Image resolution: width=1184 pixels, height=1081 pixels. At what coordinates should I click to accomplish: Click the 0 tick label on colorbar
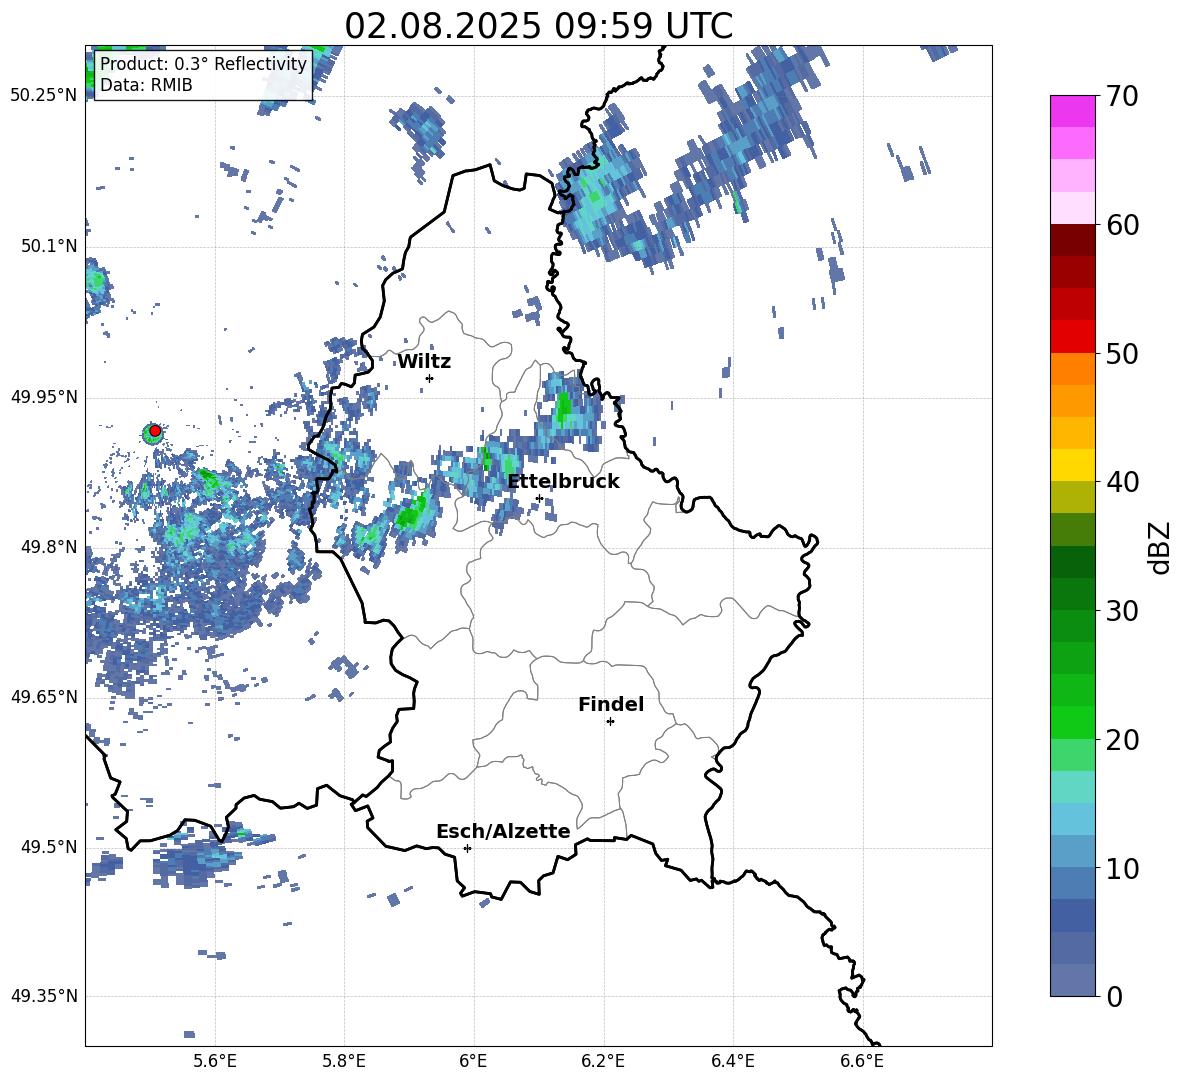(x=1115, y=996)
